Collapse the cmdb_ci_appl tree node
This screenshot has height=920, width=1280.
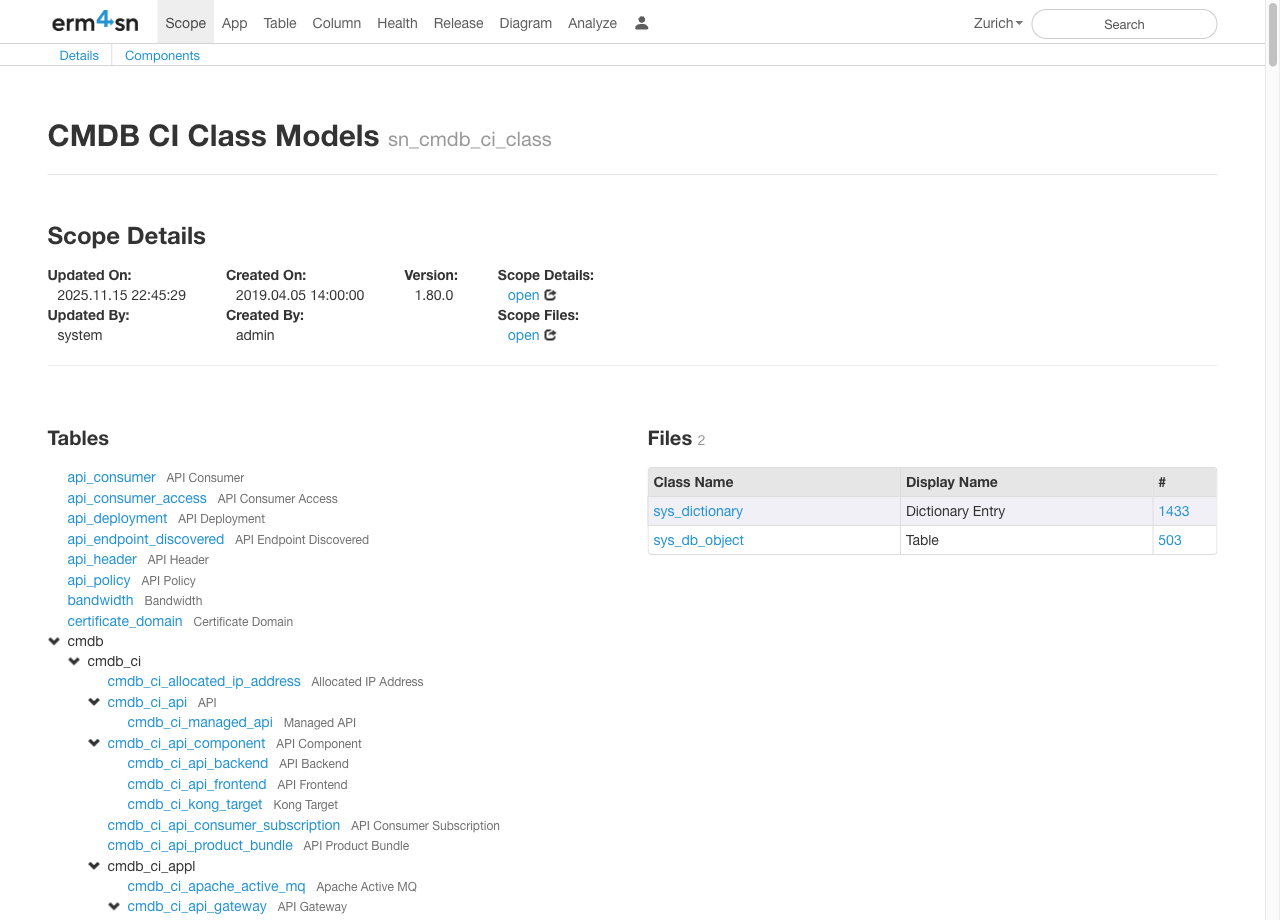[94, 866]
